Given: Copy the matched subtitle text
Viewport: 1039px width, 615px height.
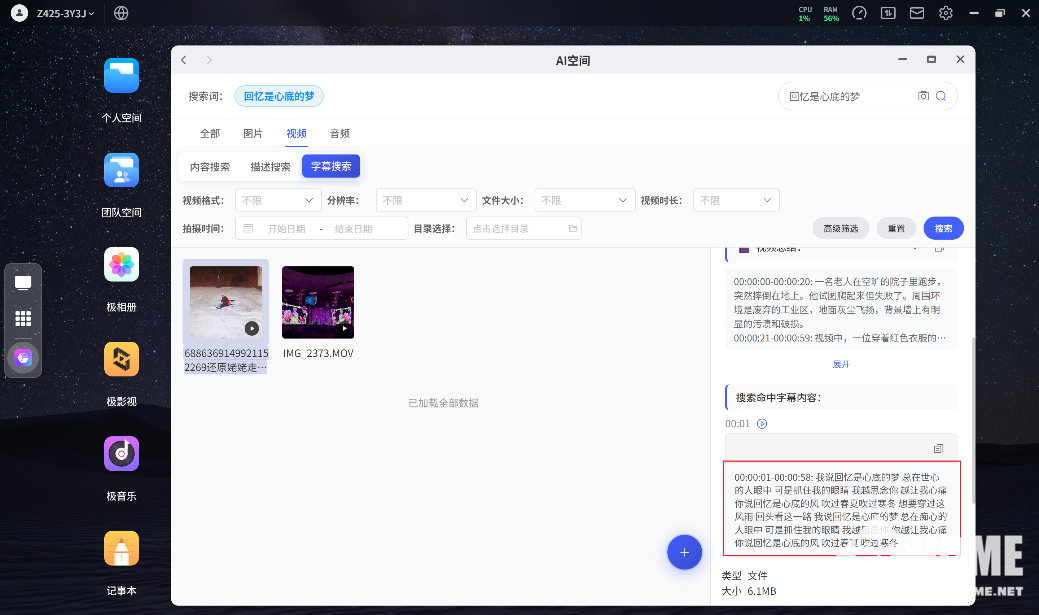Looking at the screenshot, I should pyautogui.click(x=938, y=448).
